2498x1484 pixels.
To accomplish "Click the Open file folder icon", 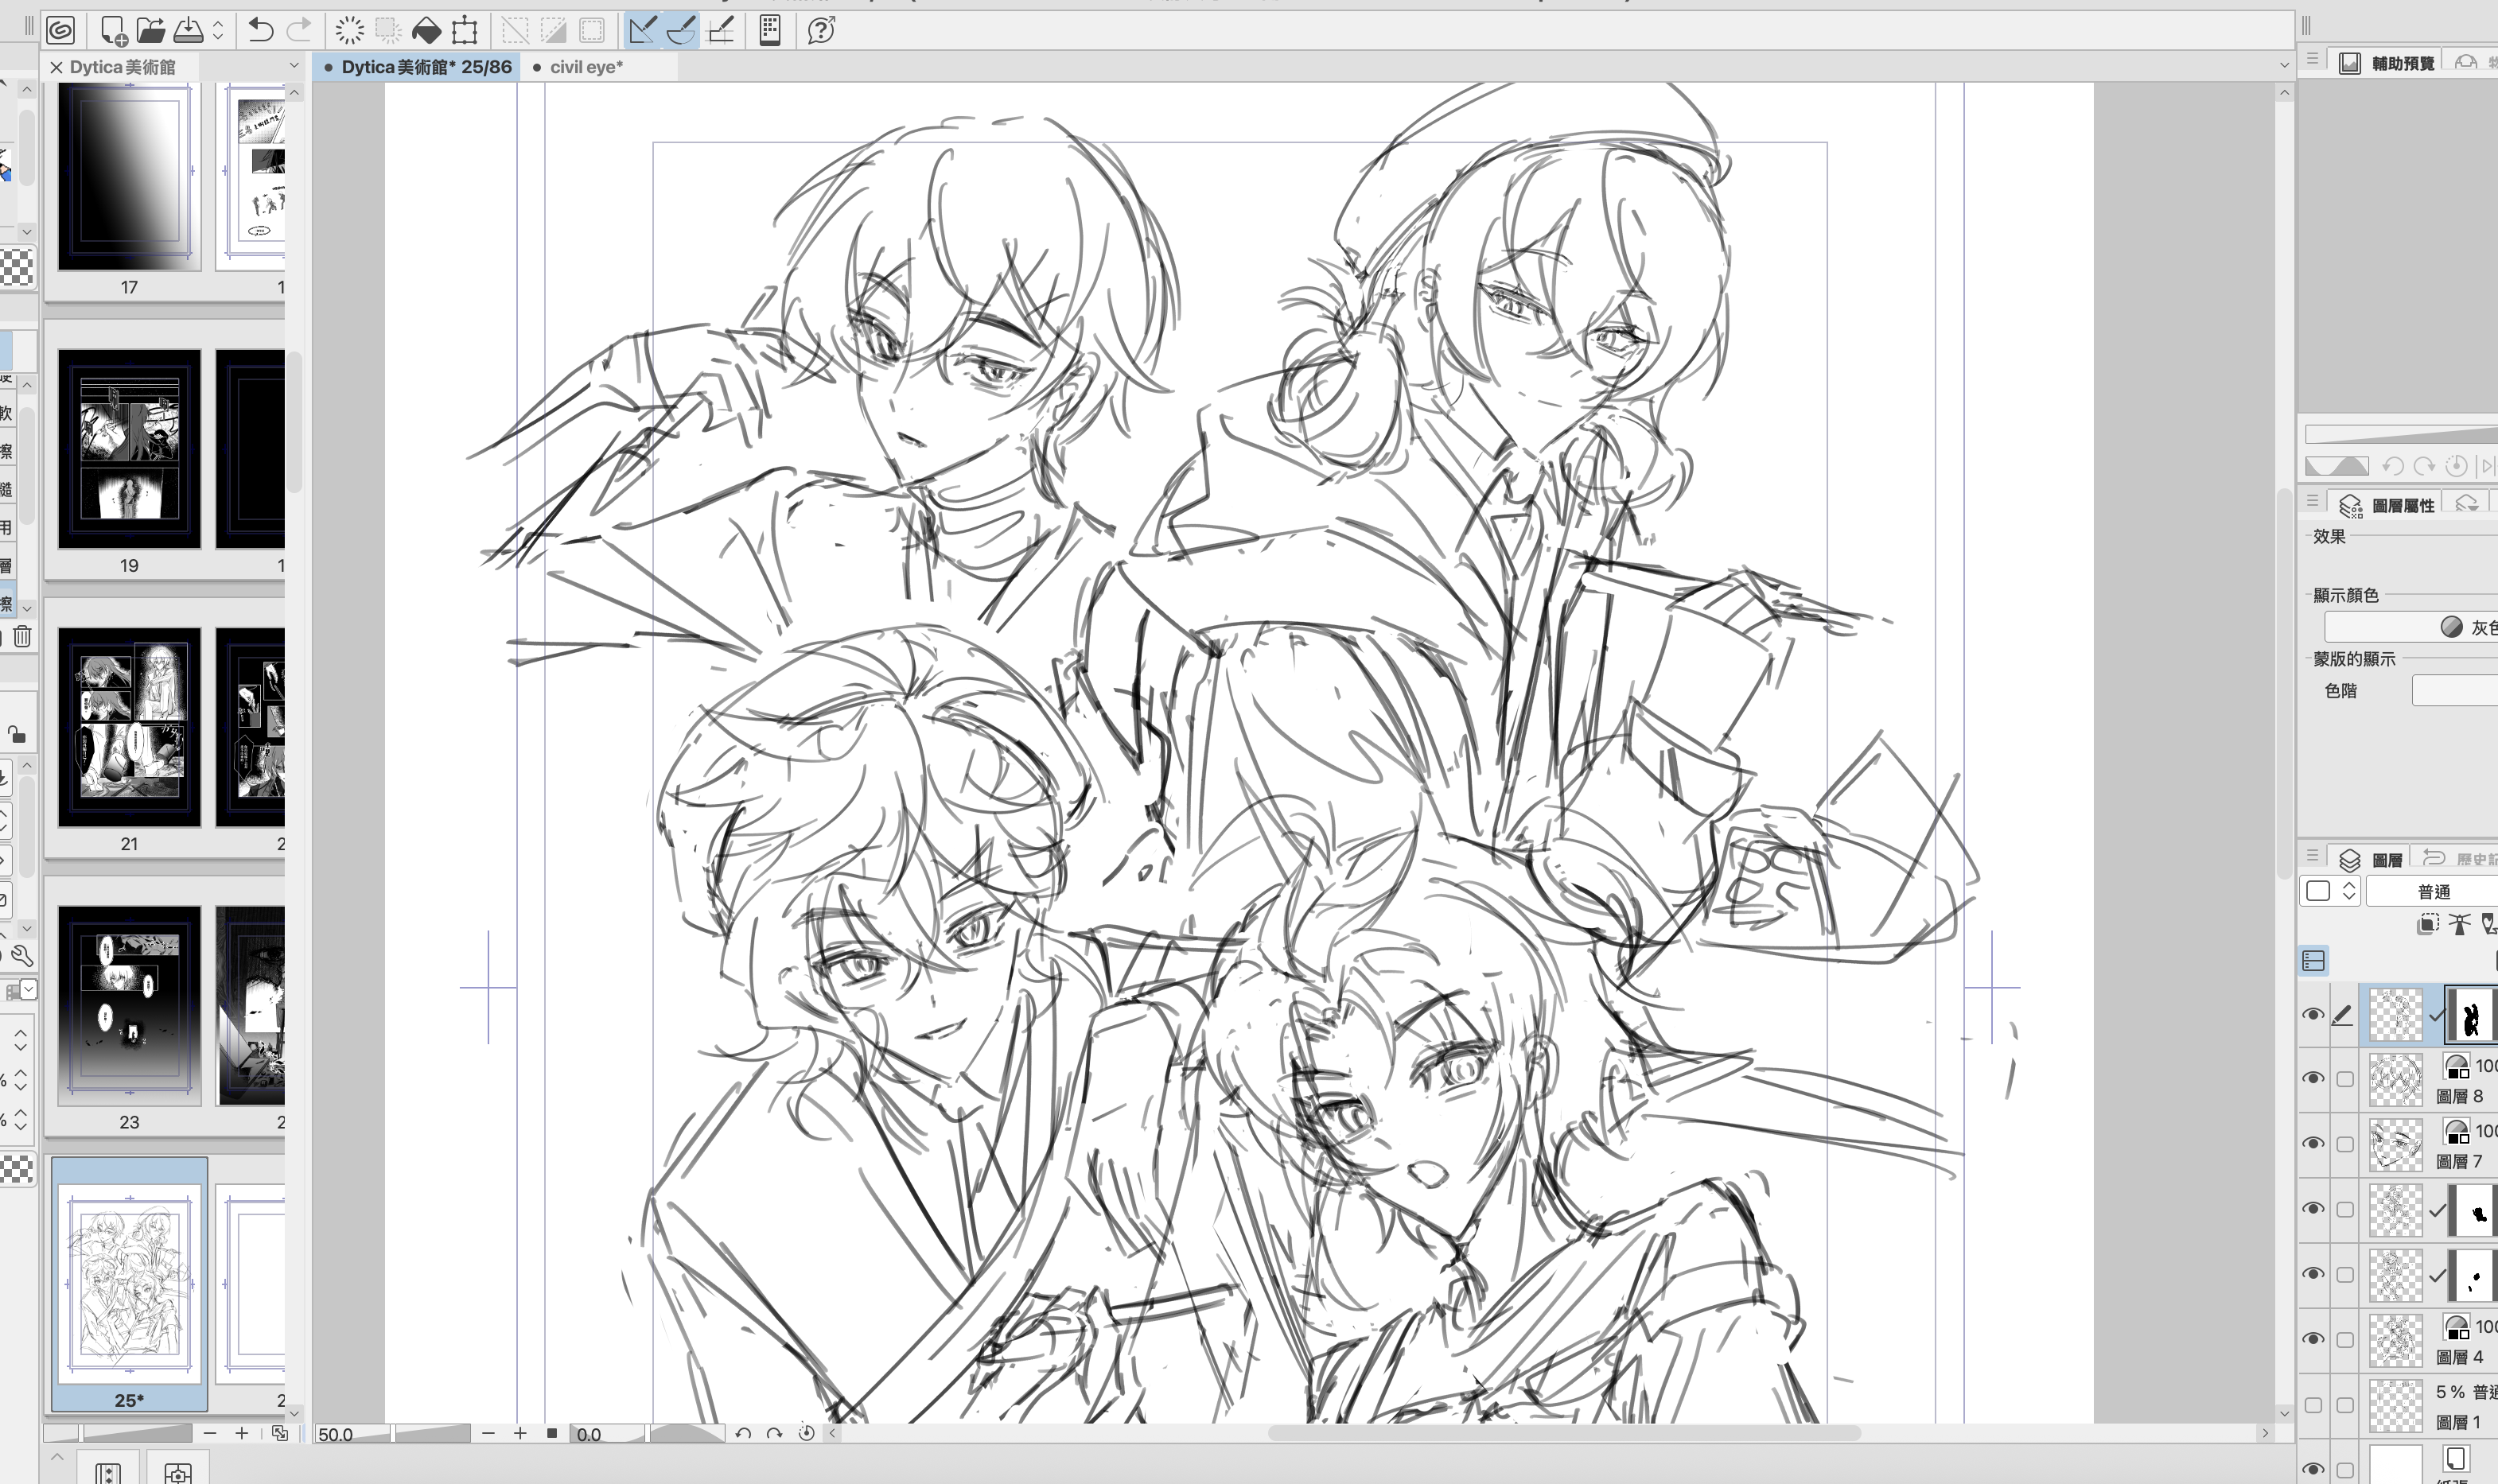I will coord(150,30).
